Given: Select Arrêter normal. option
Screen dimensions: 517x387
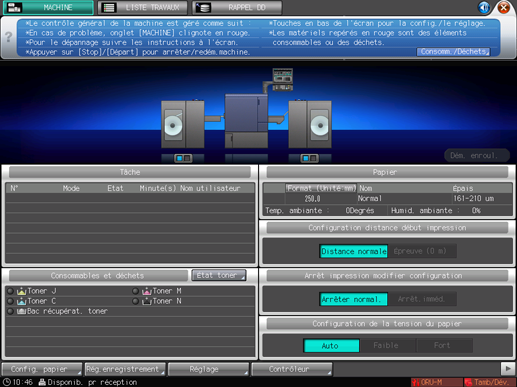Looking at the screenshot, I should click(x=354, y=299).
